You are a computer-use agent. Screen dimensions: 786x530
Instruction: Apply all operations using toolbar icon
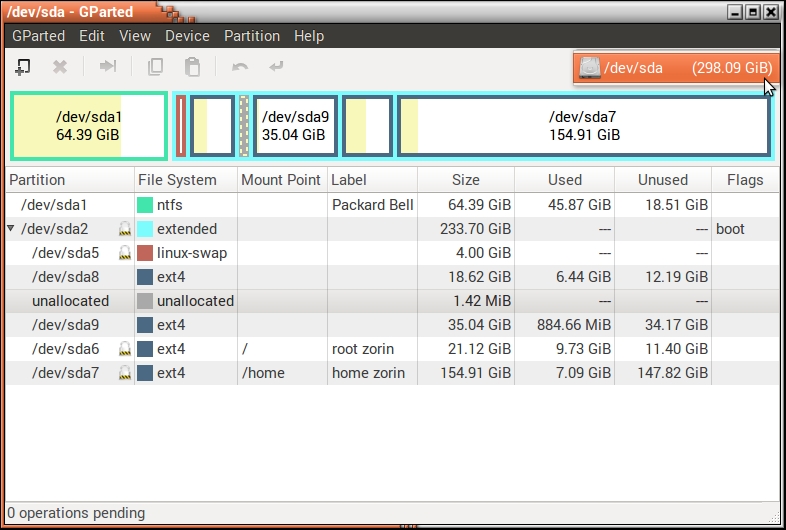pyautogui.click(x=277, y=67)
